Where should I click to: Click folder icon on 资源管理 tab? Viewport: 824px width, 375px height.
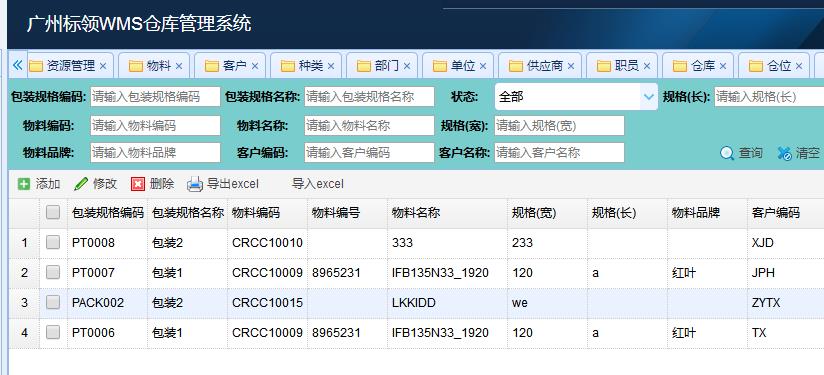(36, 66)
